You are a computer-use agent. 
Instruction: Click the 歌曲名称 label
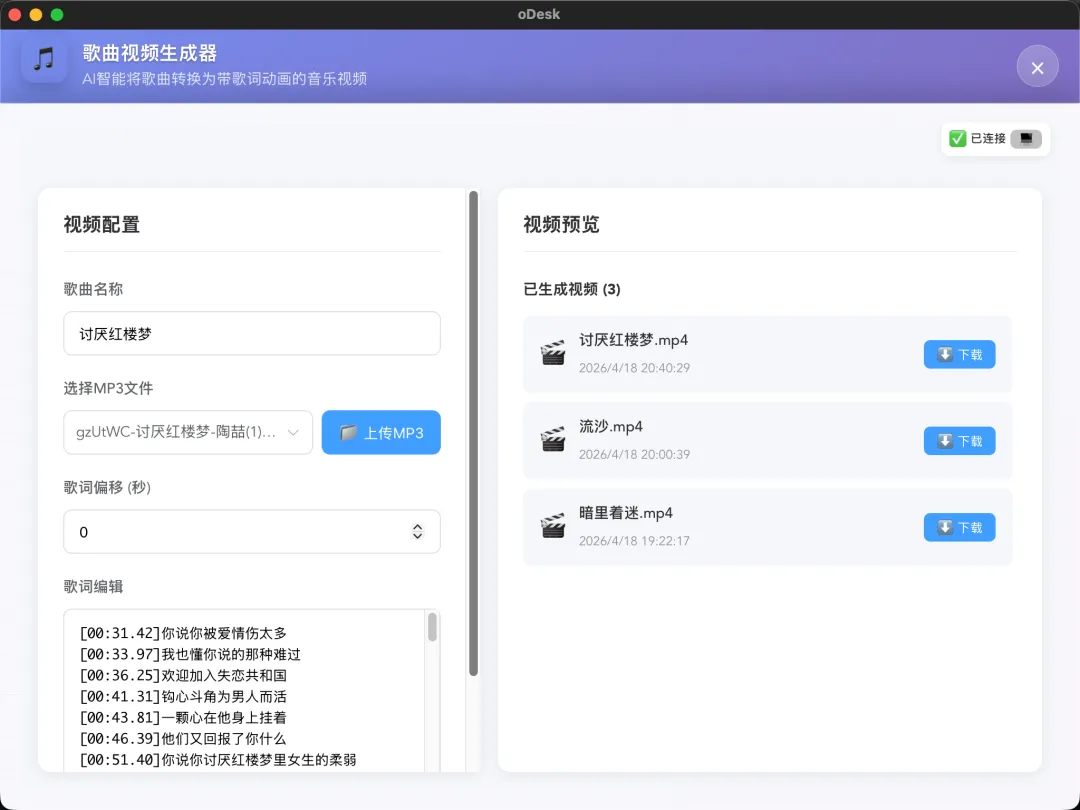[x=93, y=289]
